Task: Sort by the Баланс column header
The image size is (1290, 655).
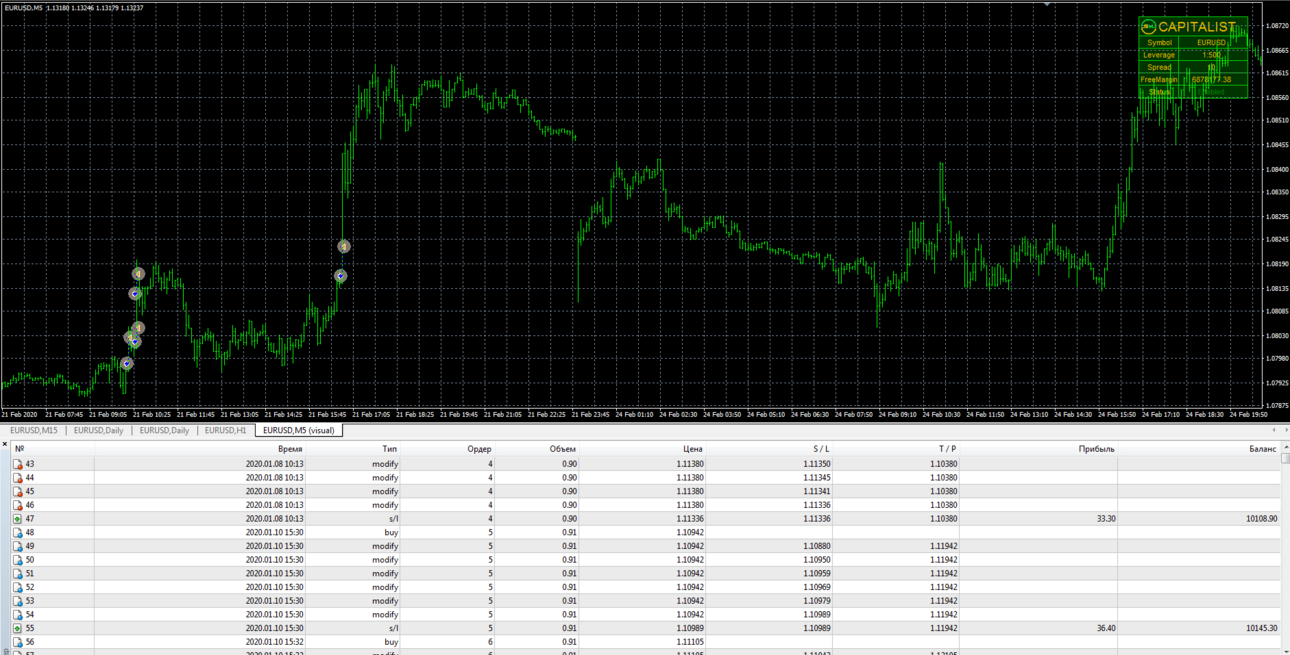Action: coord(1263,449)
